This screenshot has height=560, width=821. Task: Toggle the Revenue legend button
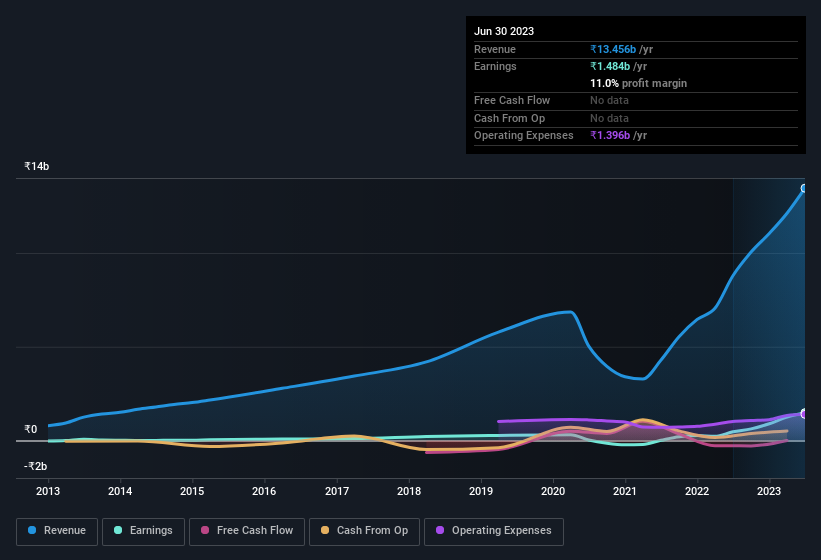[57, 531]
